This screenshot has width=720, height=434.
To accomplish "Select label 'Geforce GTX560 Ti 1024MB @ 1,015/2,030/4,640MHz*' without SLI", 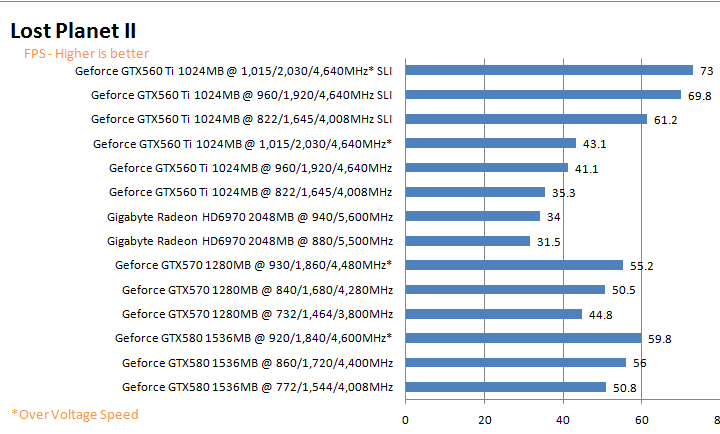I will pos(242,144).
